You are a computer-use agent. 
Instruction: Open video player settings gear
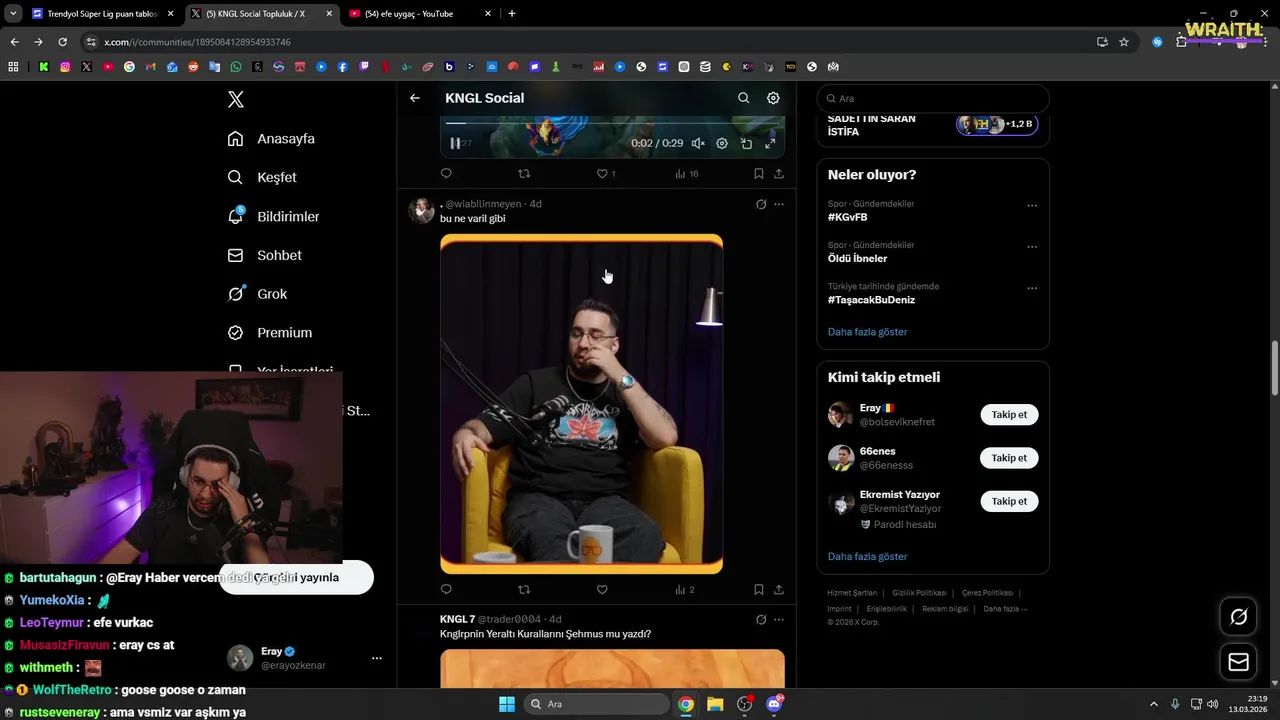[x=722, y=144]
